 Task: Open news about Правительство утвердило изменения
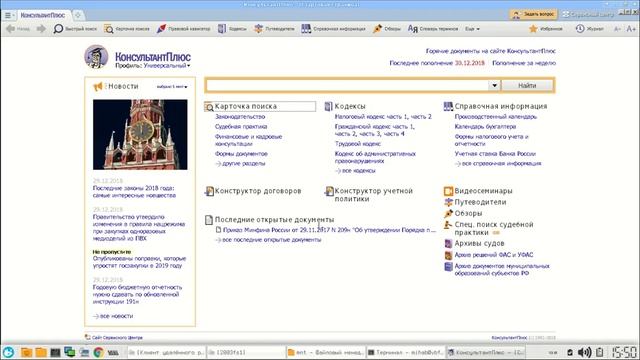tap(139, 227)
